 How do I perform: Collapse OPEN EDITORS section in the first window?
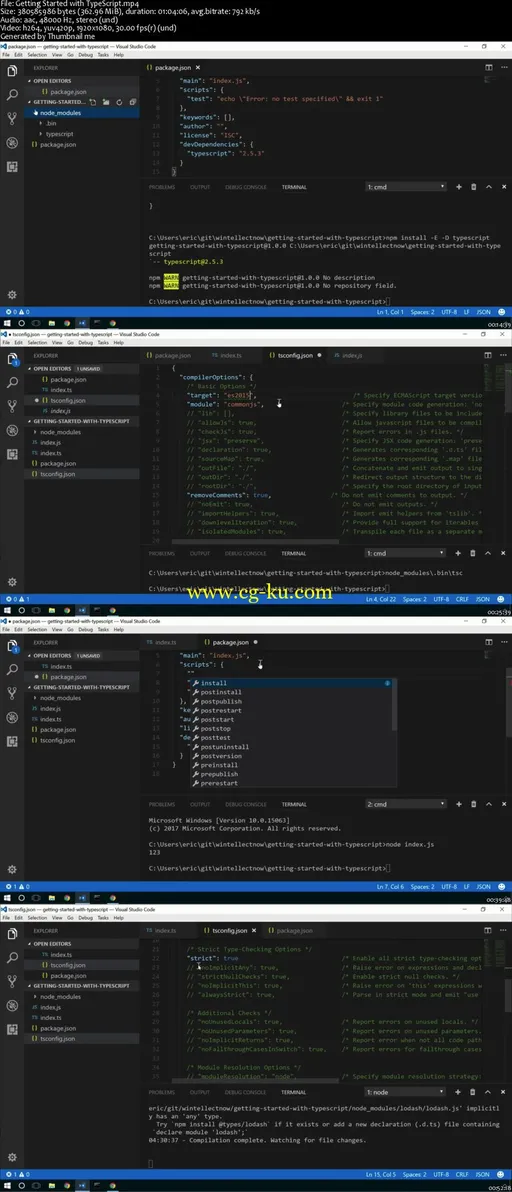[82, 81]
